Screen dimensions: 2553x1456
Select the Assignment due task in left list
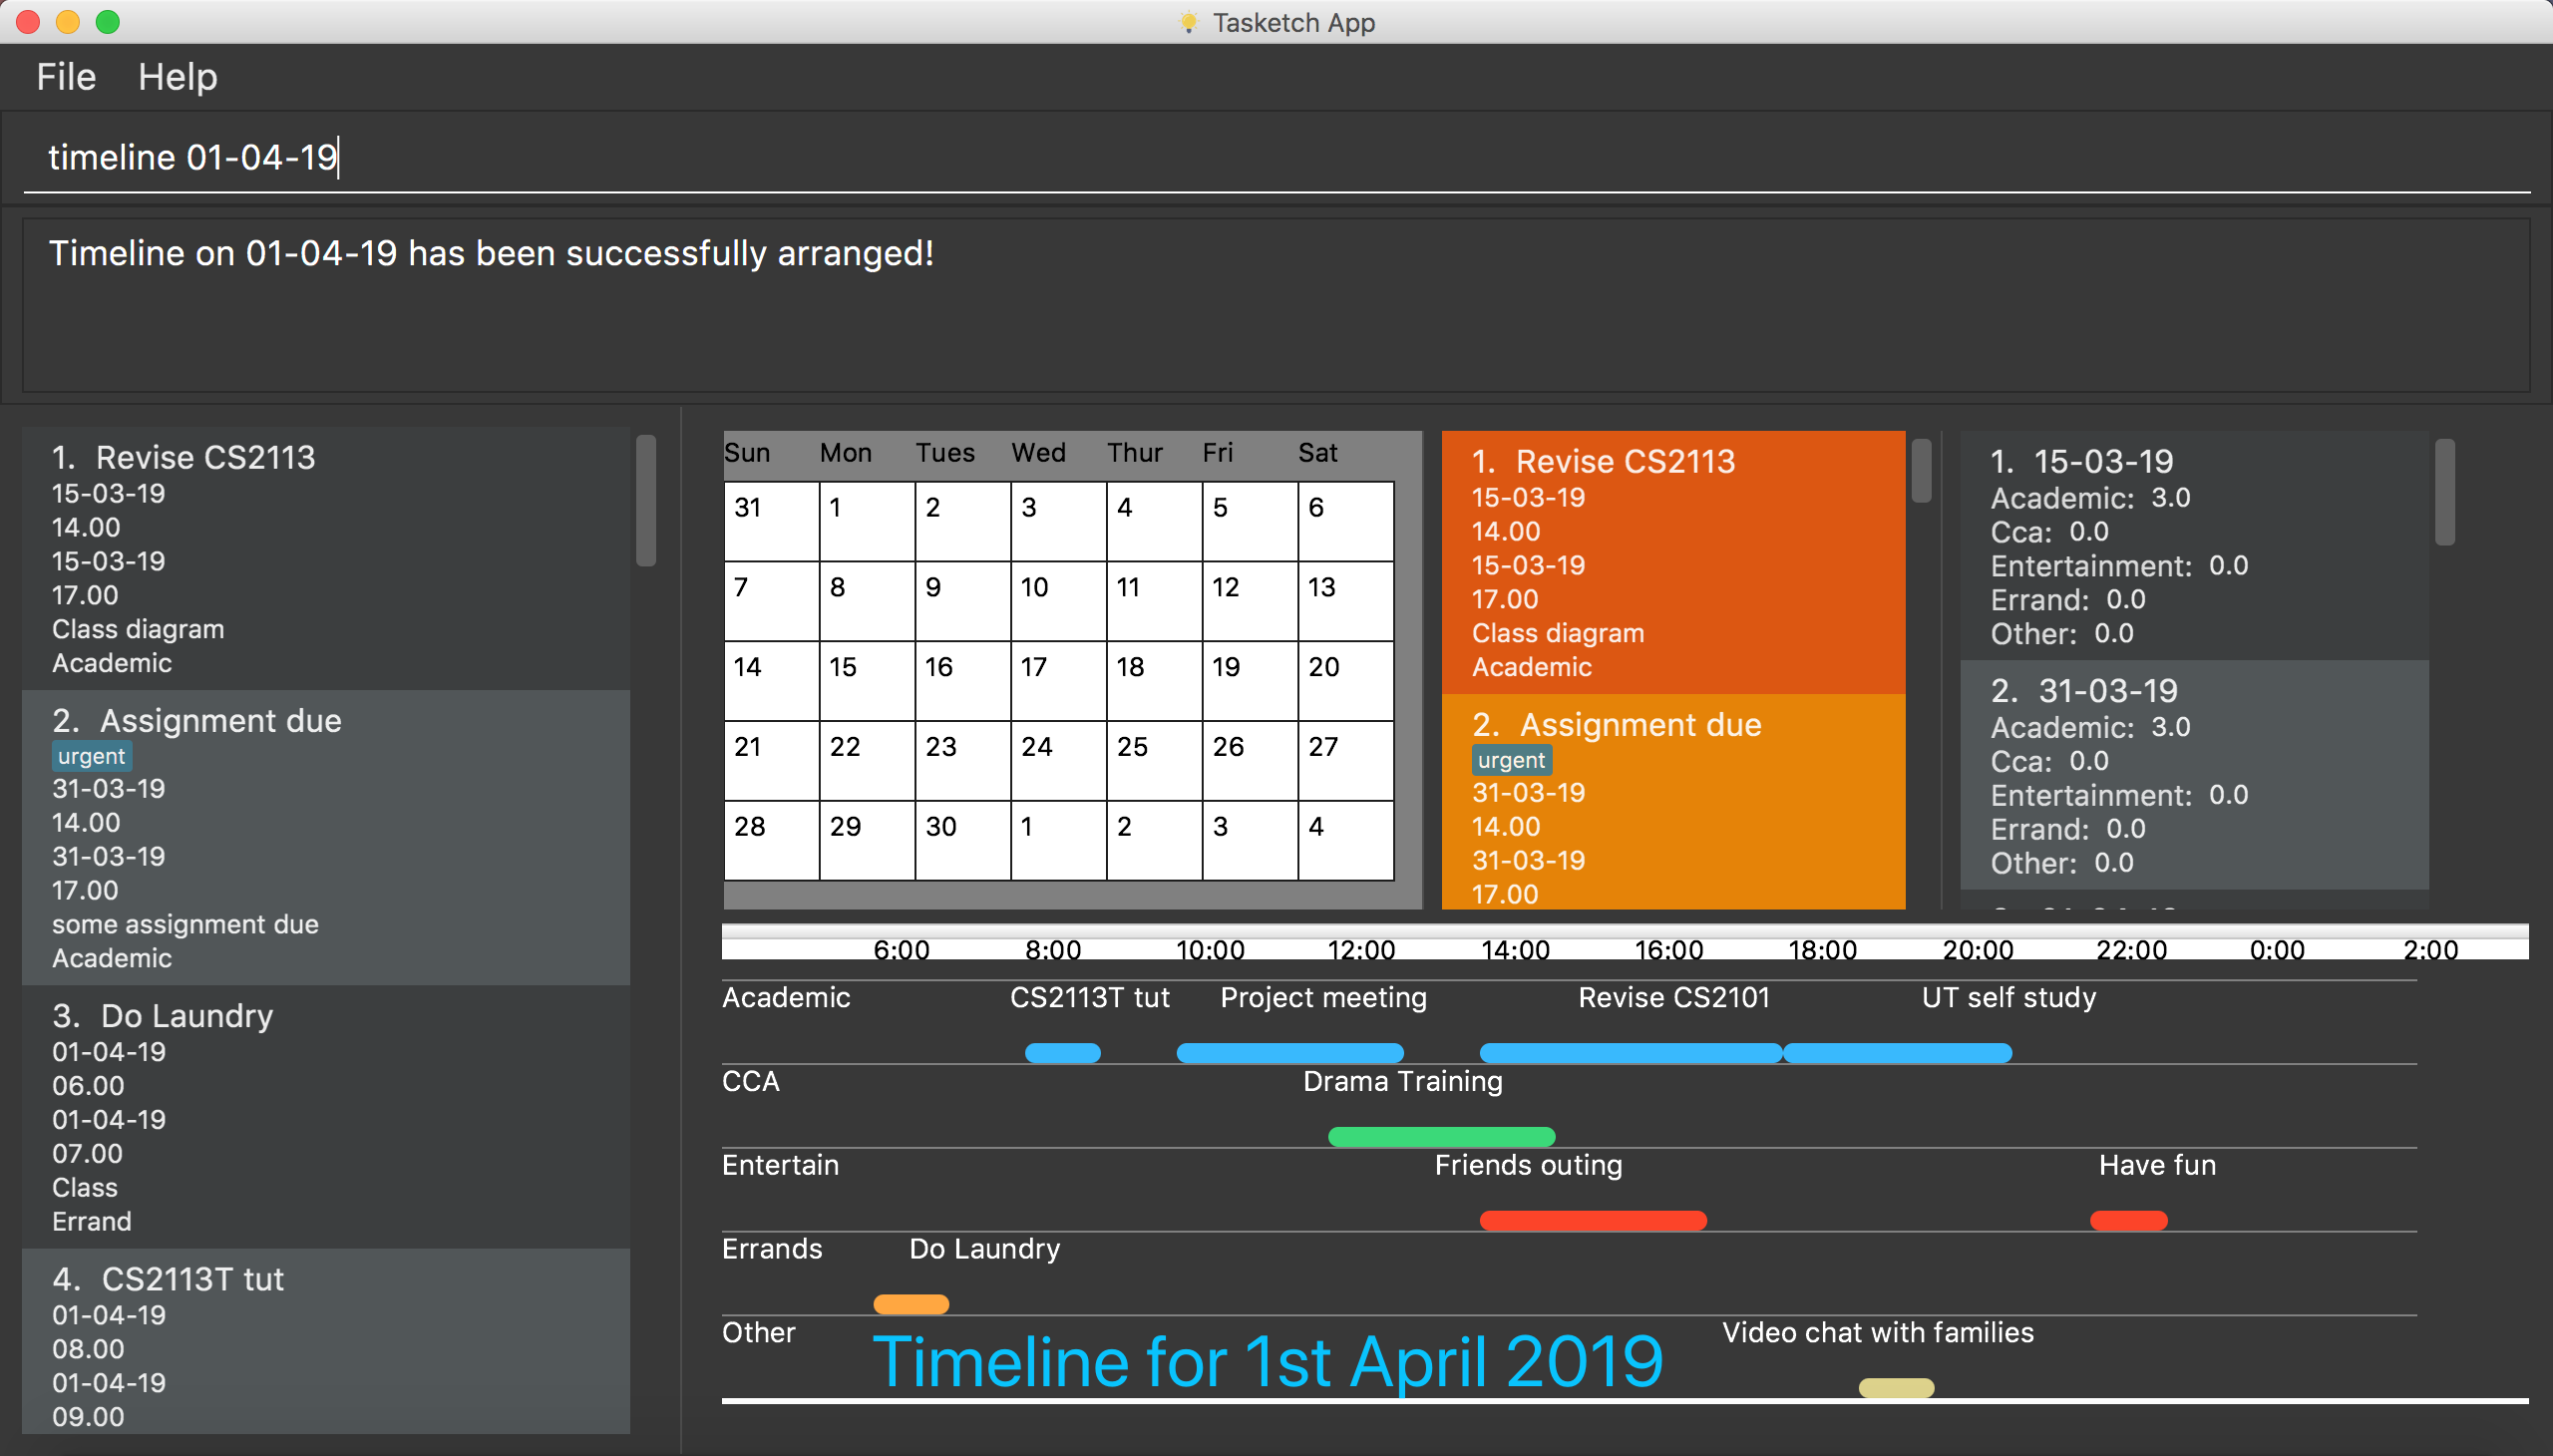coord(326,837)
